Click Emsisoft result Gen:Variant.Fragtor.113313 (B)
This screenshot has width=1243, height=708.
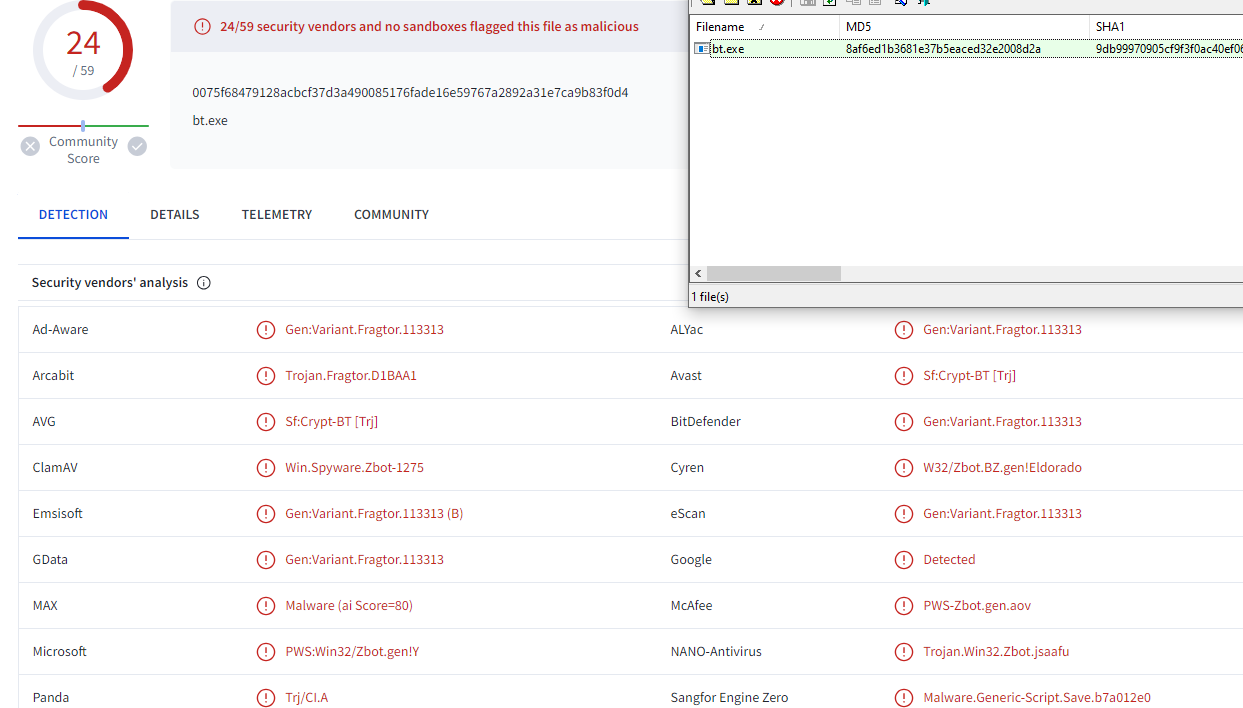coord(374,514)
